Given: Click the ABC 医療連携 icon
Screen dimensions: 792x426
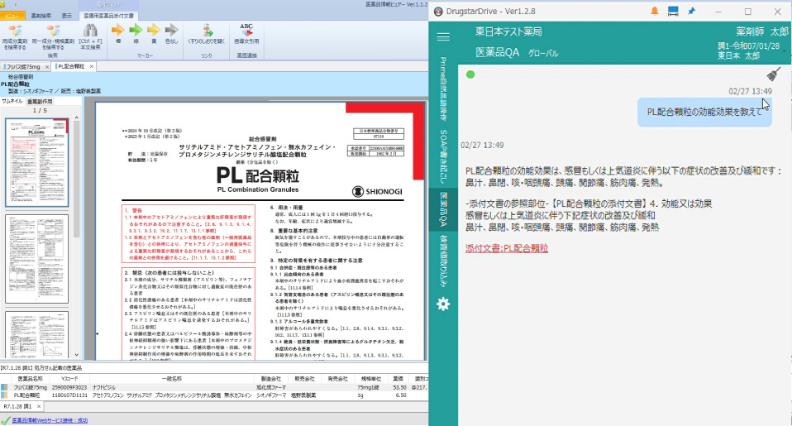Looking at the screenshot, I should click(x=247, y=30).
